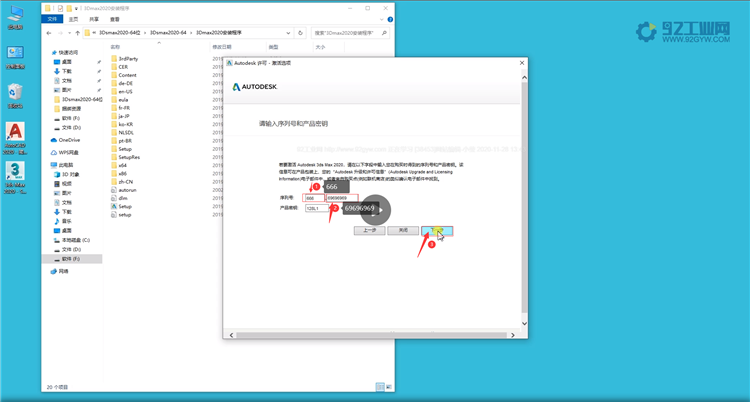Click the serial number field containing 69696969
Screen dimensions: 750x402
[x=342, y=198]
